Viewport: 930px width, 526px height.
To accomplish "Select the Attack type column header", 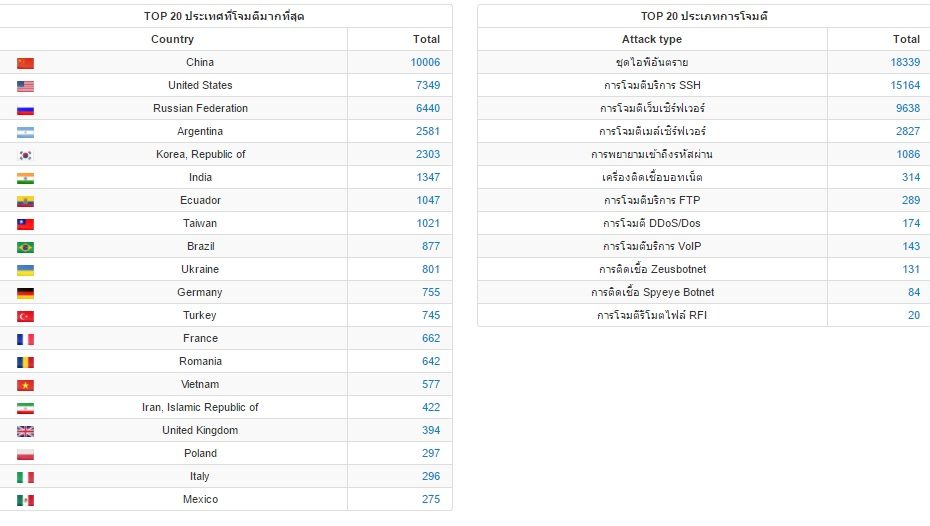I will click(652, 39).
